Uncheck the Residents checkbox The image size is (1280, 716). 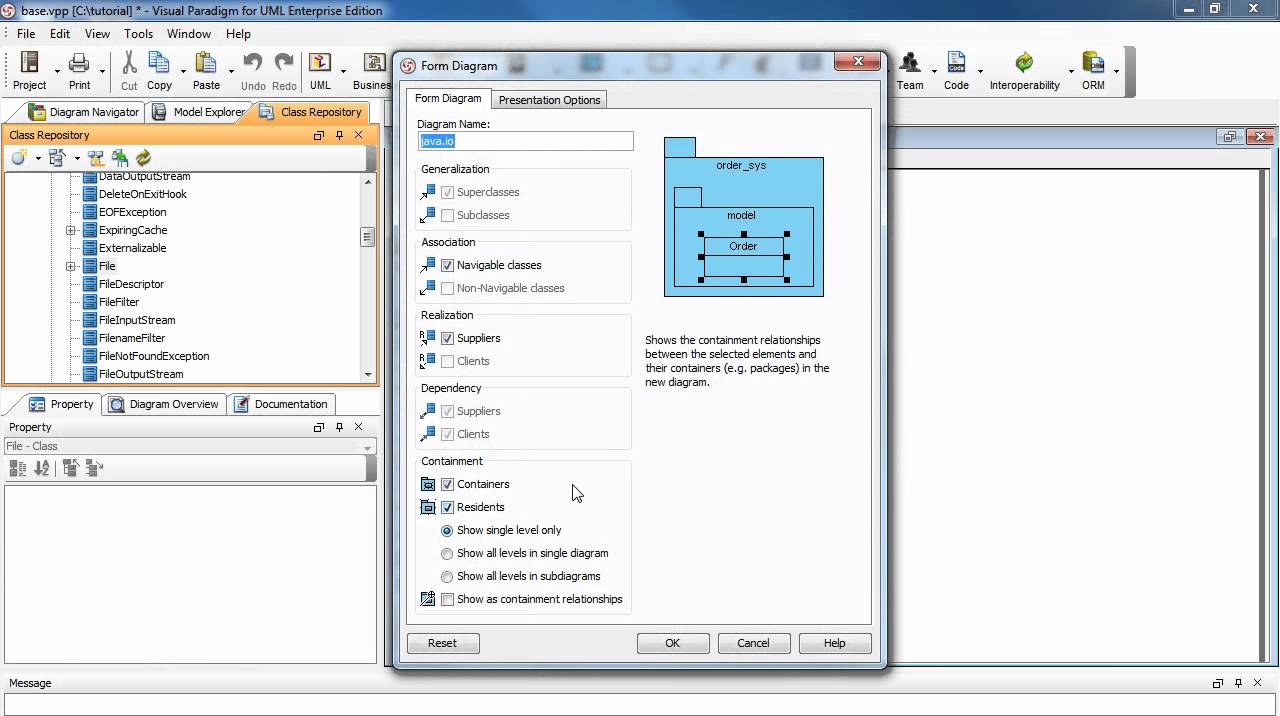447,507
